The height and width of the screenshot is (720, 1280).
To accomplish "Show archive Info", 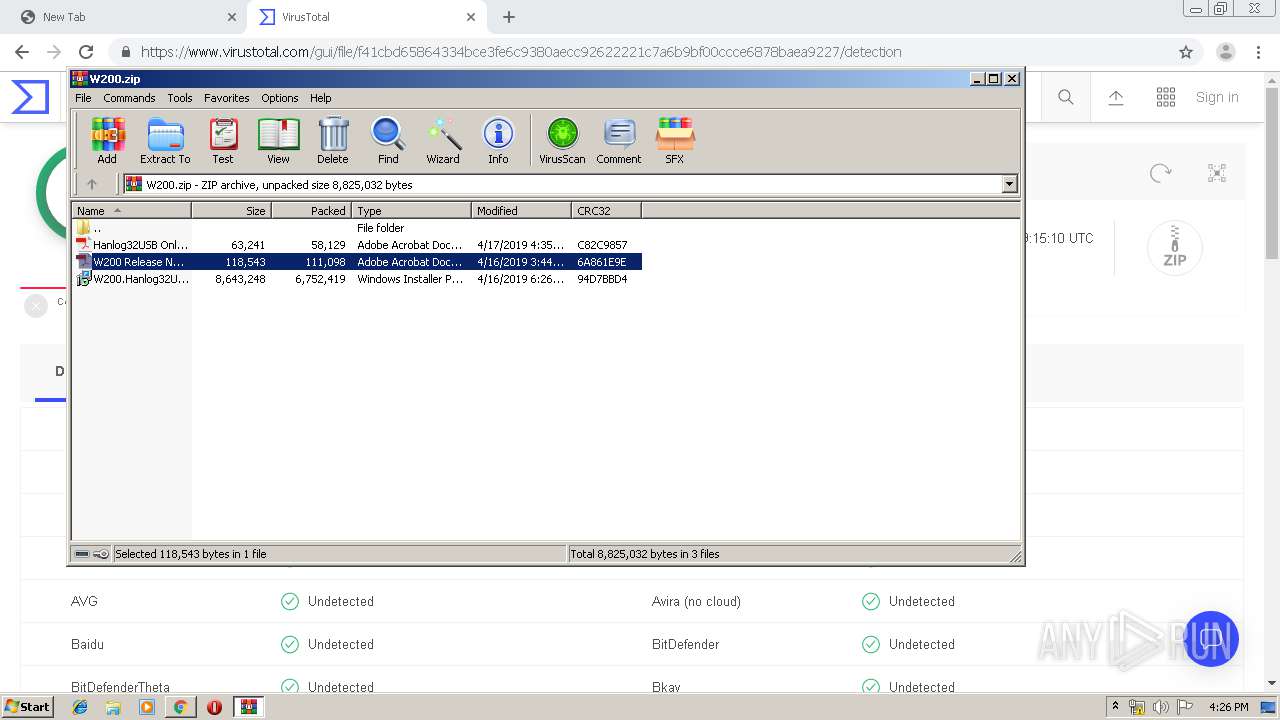I will (x=498, y=140).
